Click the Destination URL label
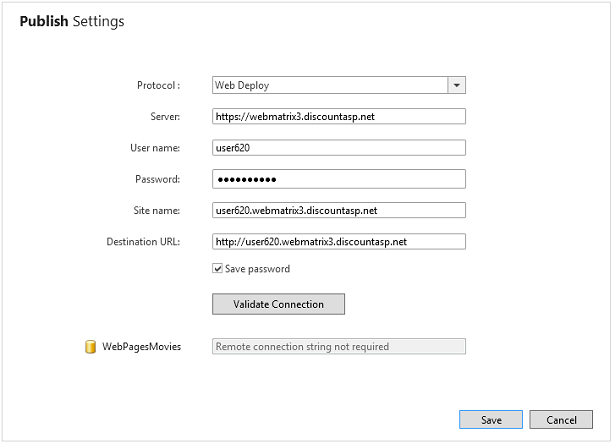Image resolution: width=615 pixels, height=444 pixels. (143, 241)
